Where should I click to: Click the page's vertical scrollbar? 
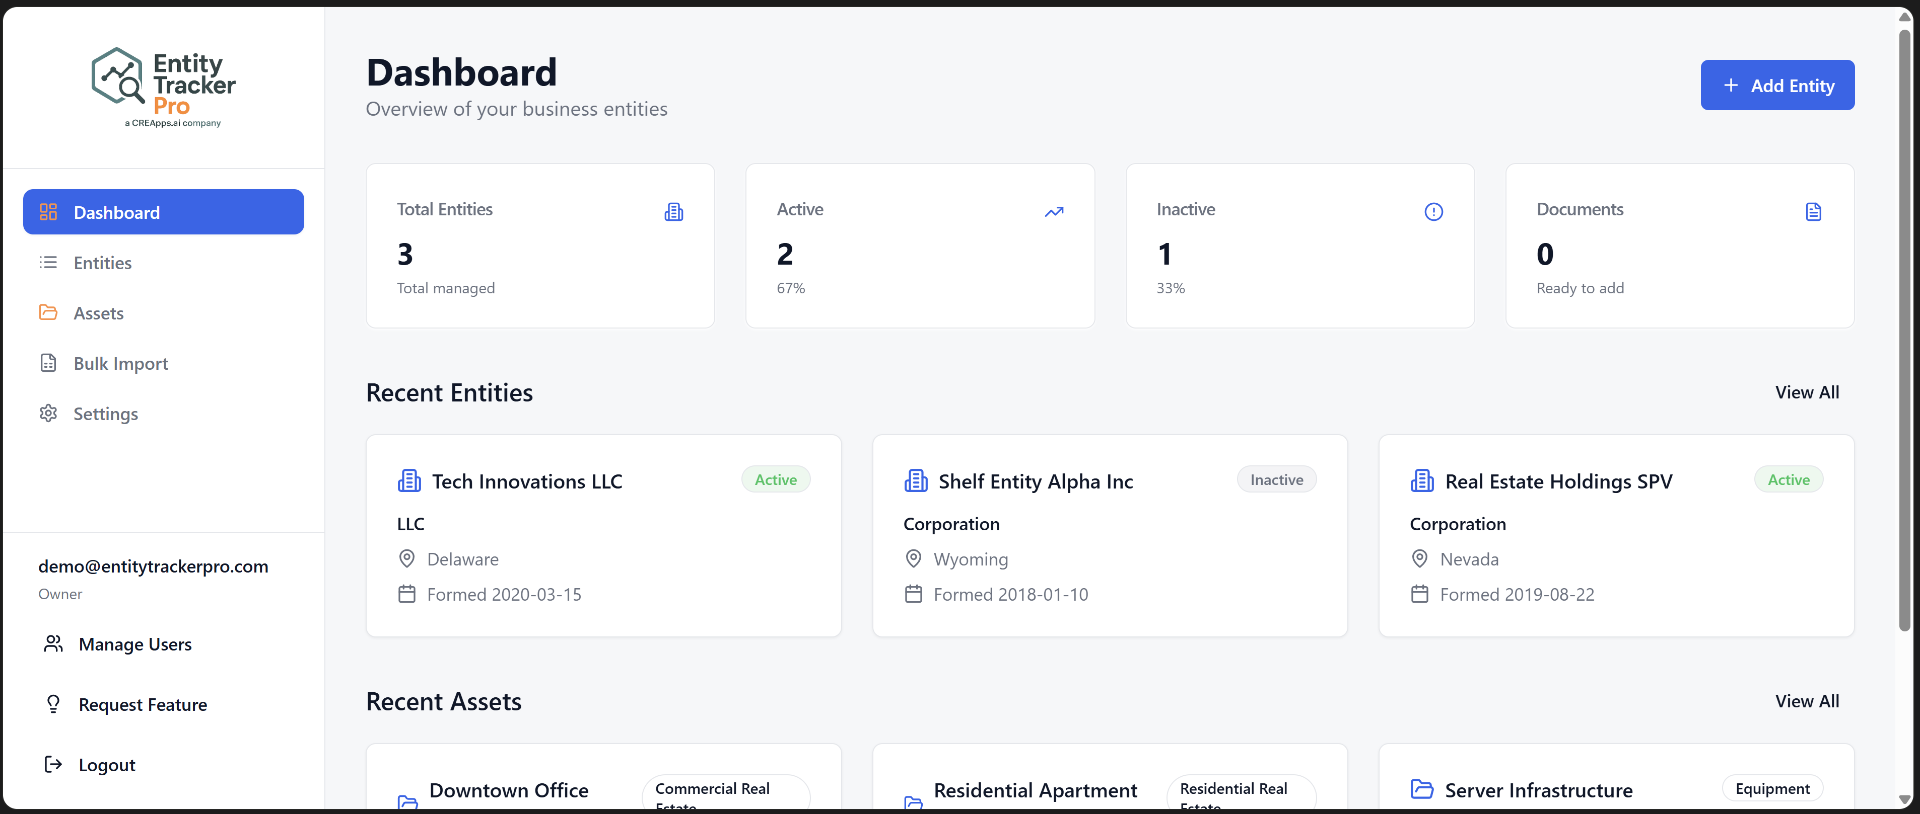(1905, 330)
